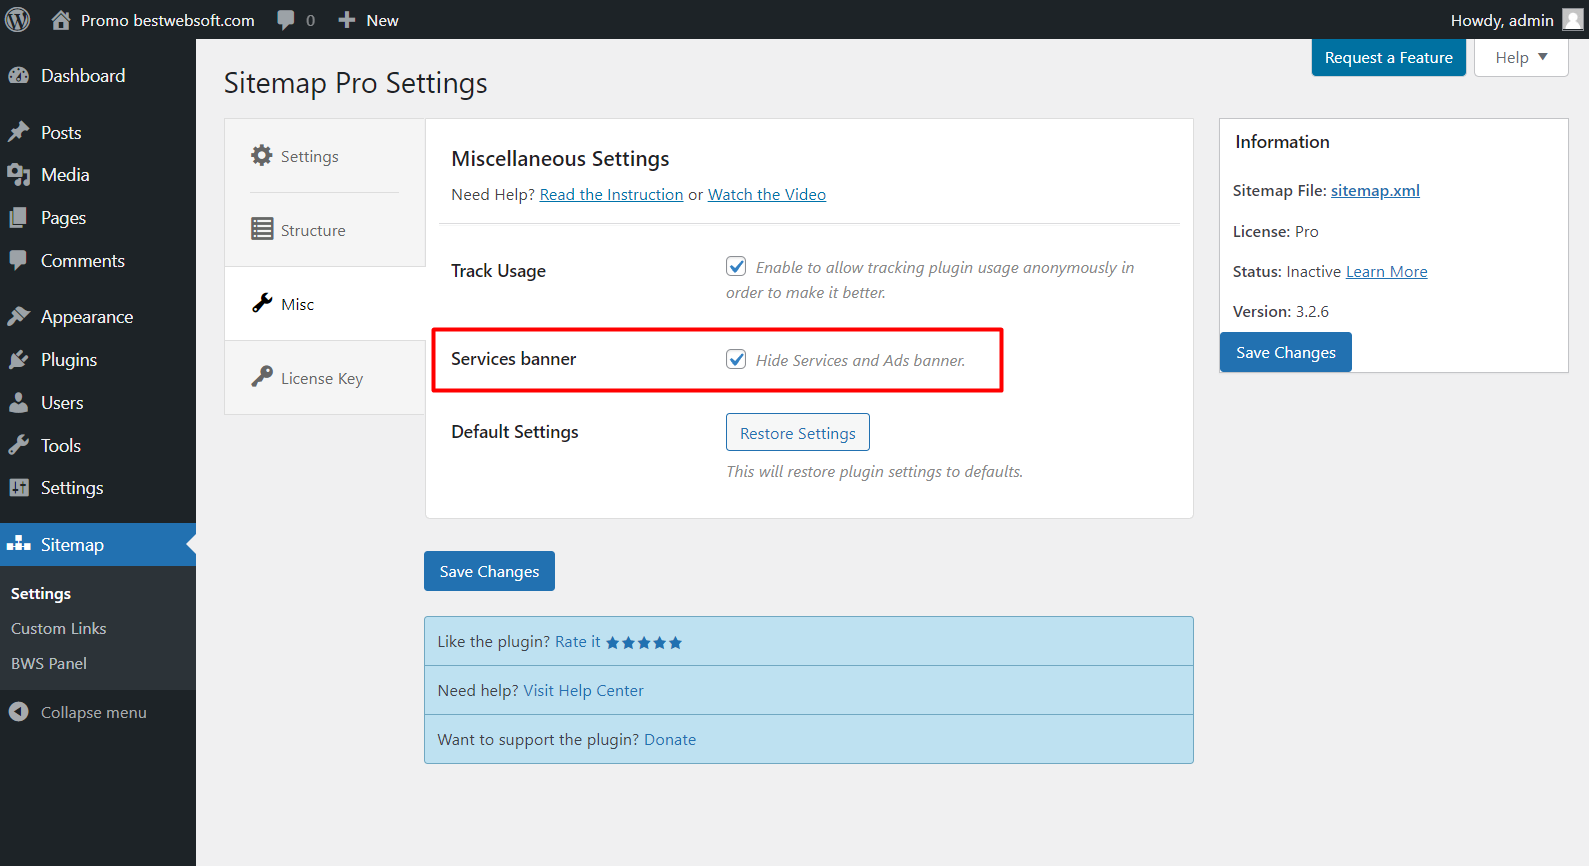Click the License Key tab key icon

(x=262, y=377)
